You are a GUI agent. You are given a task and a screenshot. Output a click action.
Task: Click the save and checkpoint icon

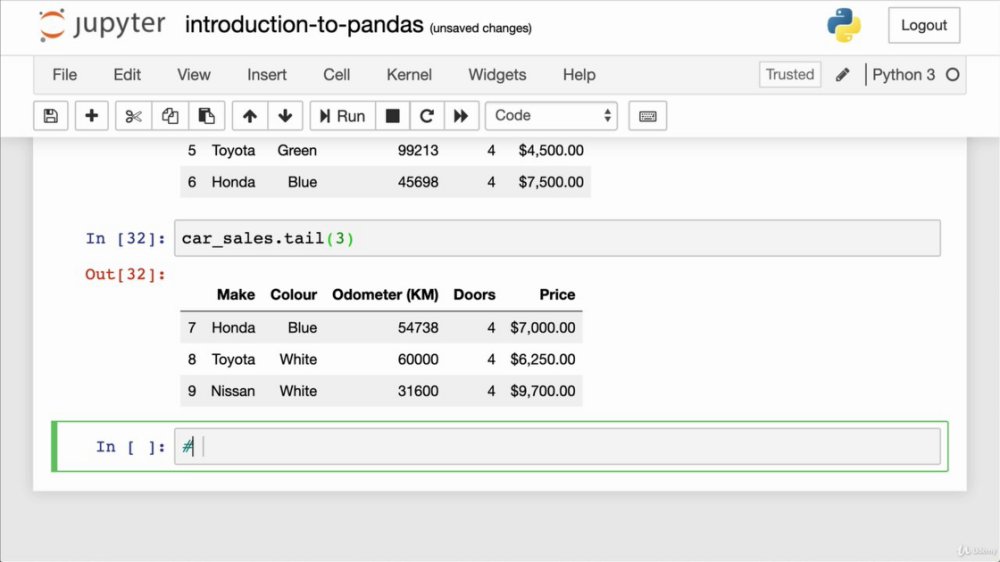(x=50, y=115)
